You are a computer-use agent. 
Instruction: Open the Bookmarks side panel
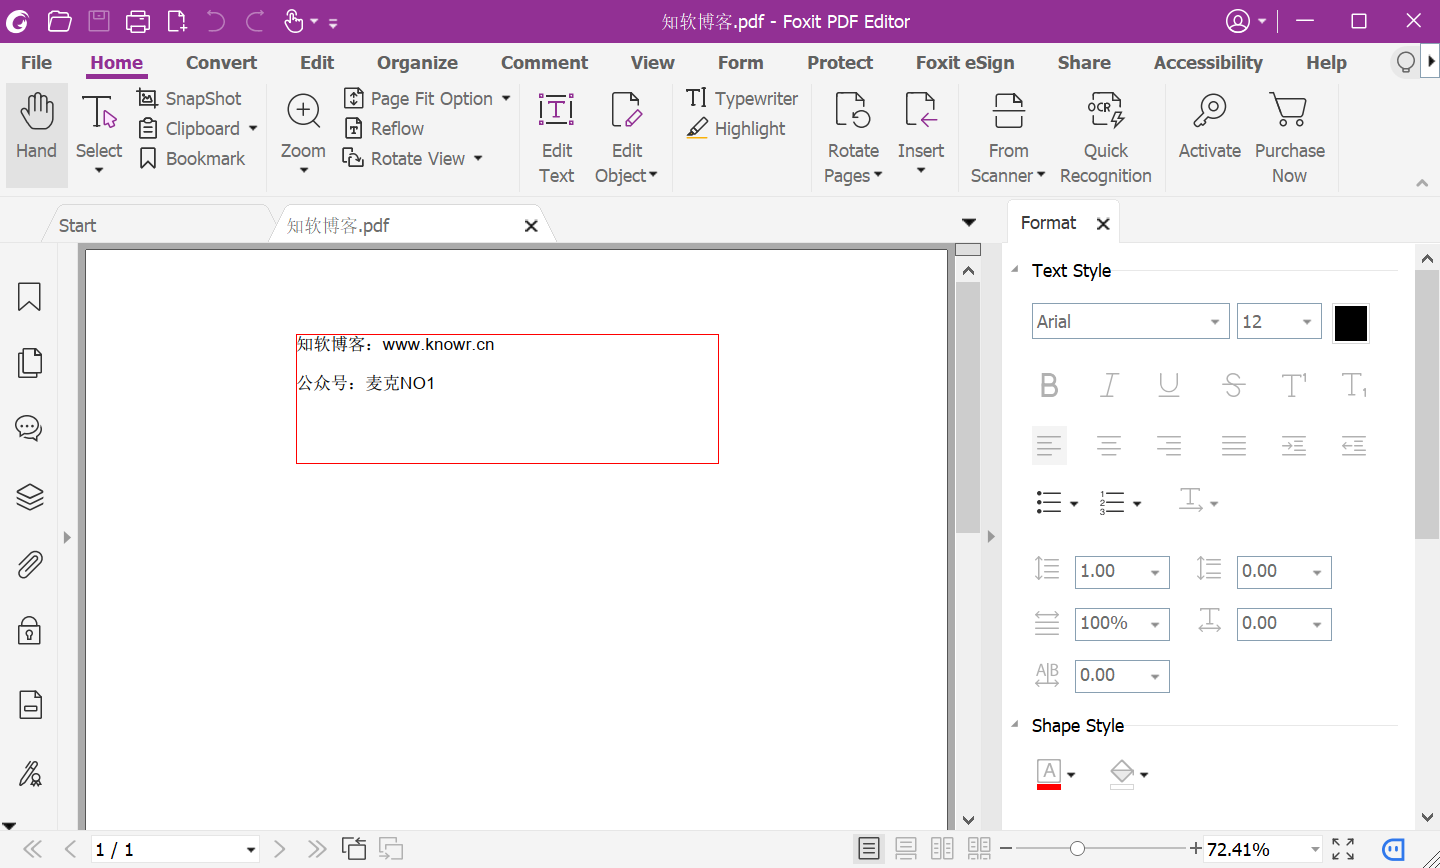(29, 297)
